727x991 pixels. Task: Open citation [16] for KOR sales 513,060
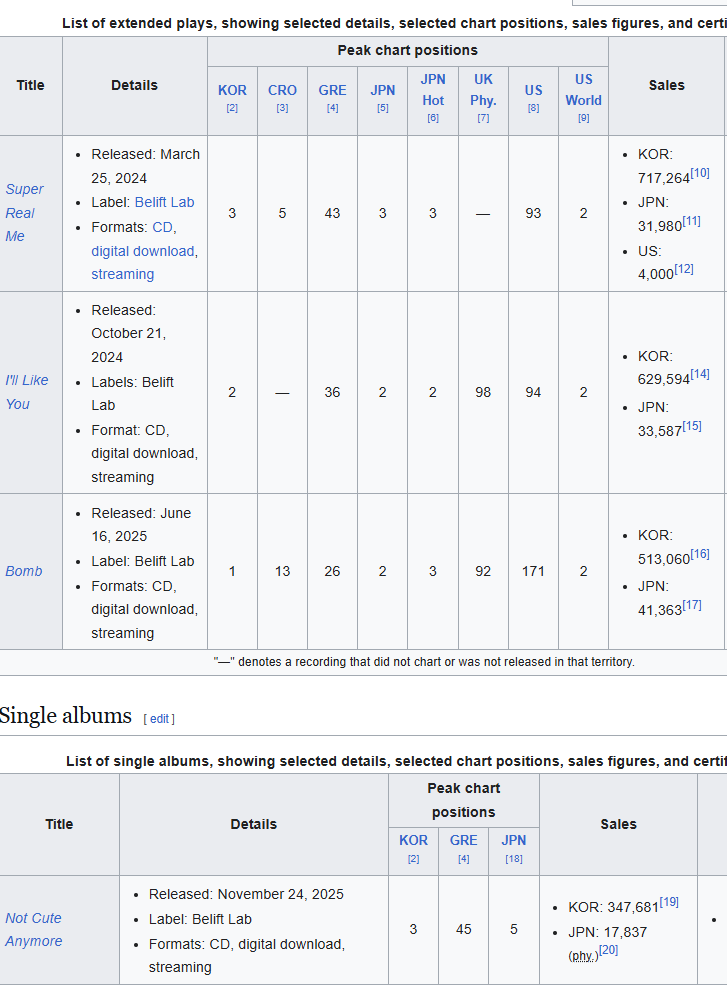(700, 554)
